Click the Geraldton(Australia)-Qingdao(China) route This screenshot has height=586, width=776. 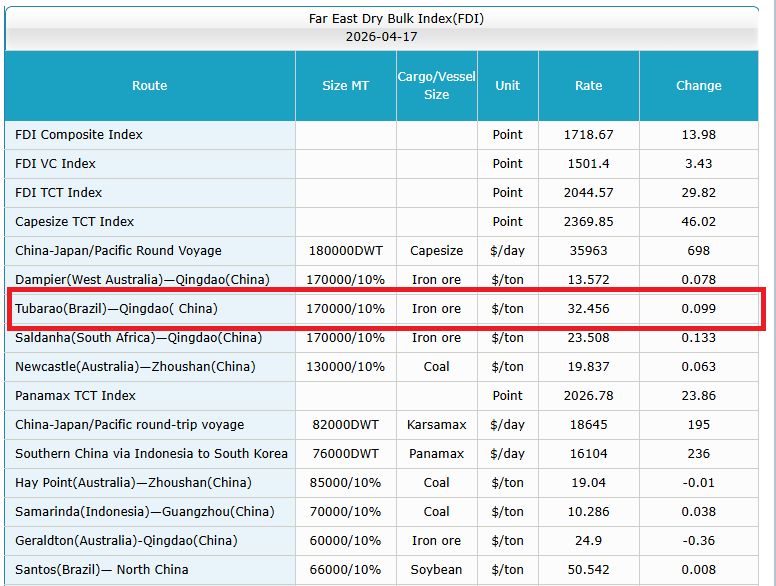pos(126,540)
